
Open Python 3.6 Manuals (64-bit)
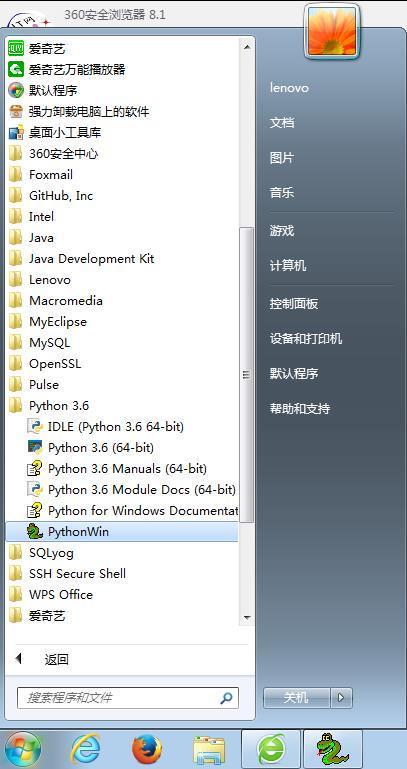[122, 469]
